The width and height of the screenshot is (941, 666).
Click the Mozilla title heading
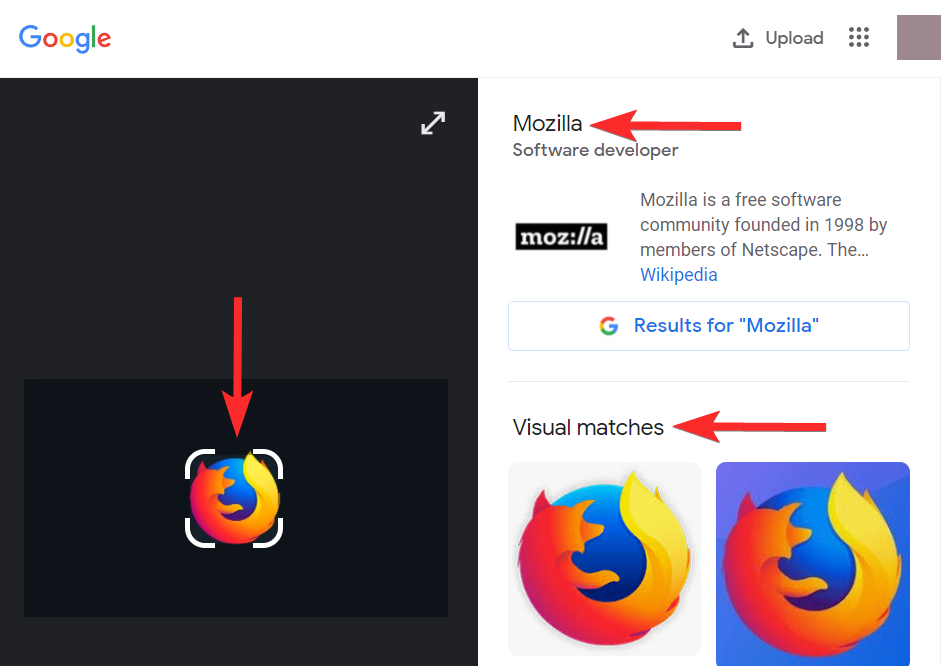click(547, 124)
